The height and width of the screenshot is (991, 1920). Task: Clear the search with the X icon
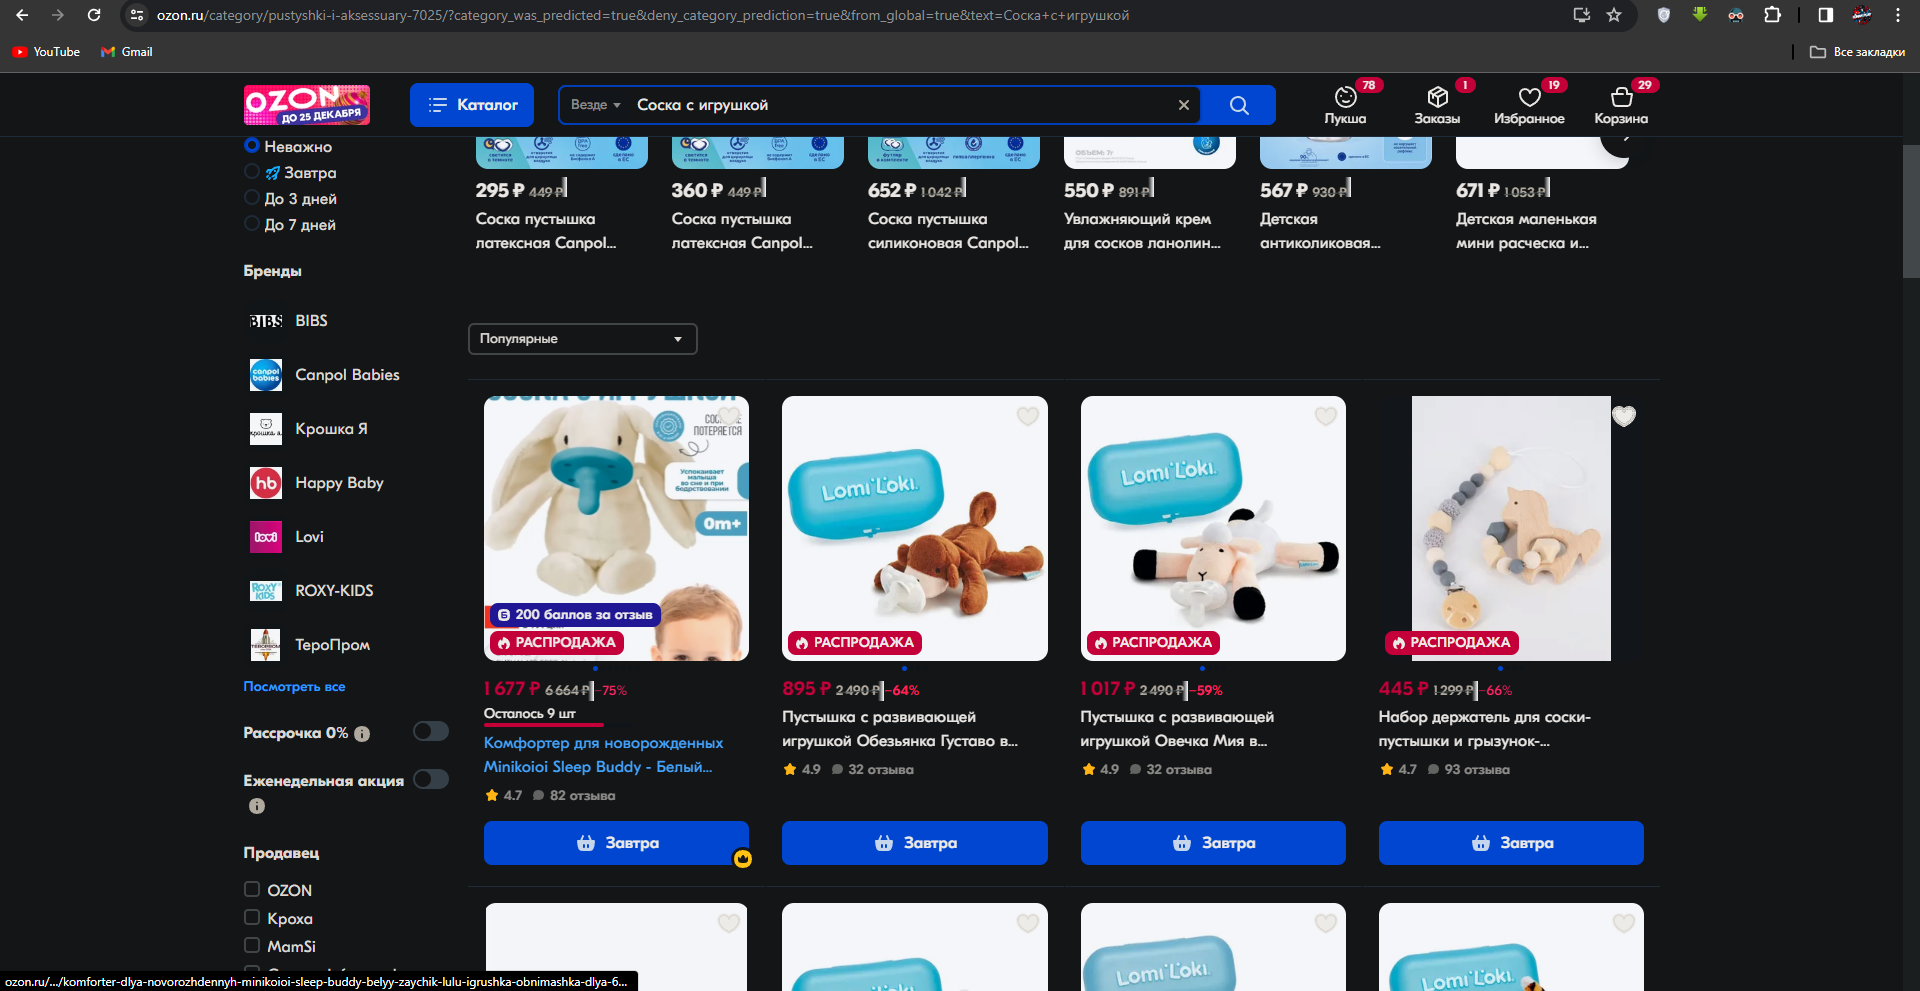(x=1183, y=105)
